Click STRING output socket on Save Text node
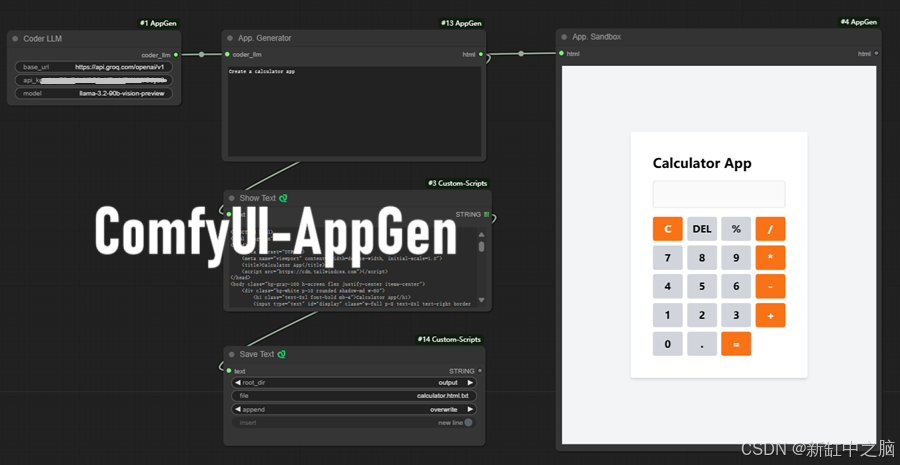 480,371
